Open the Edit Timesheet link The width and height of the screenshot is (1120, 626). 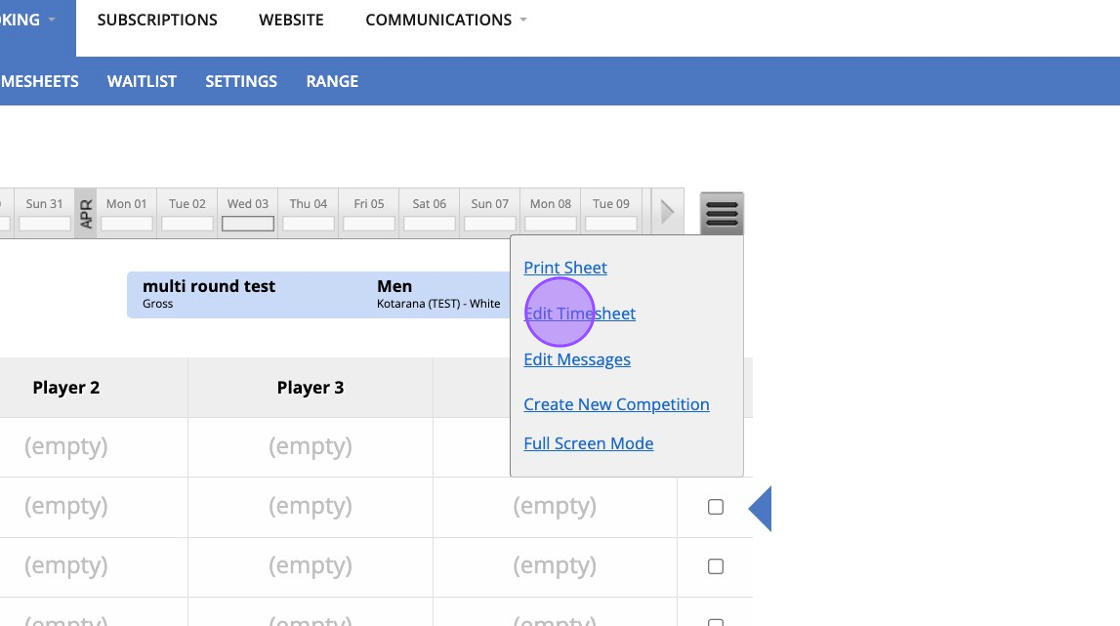[579, 313]
